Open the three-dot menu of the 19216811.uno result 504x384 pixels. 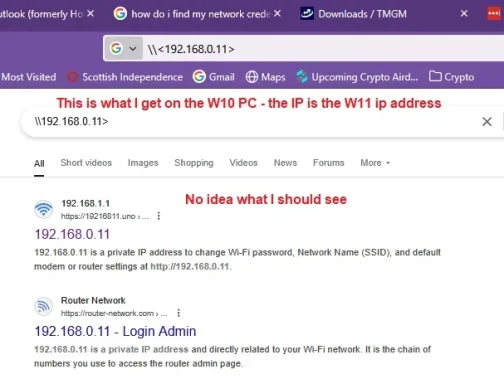(159, 216)
